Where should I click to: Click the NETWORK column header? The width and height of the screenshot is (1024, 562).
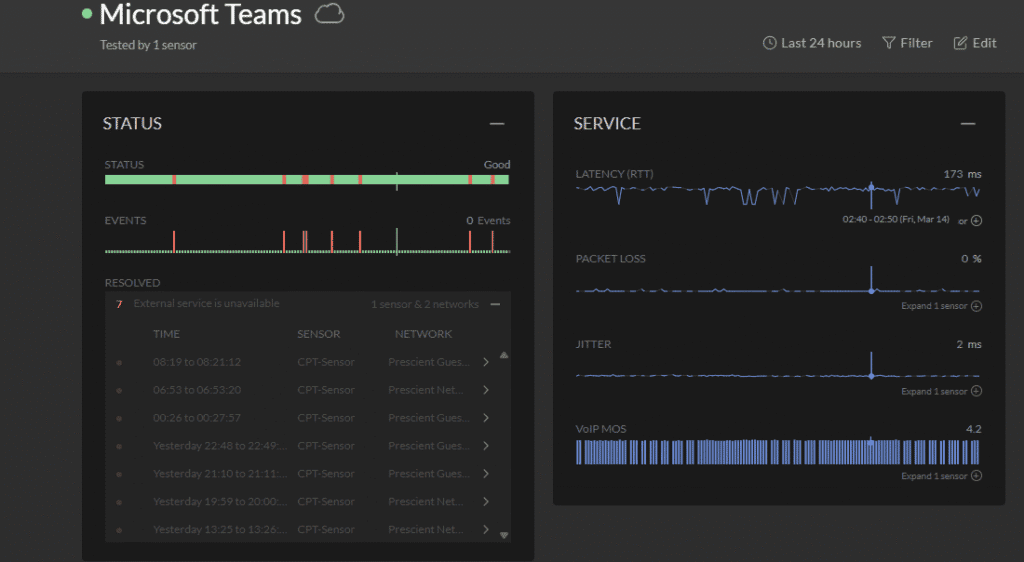[423, 334]
